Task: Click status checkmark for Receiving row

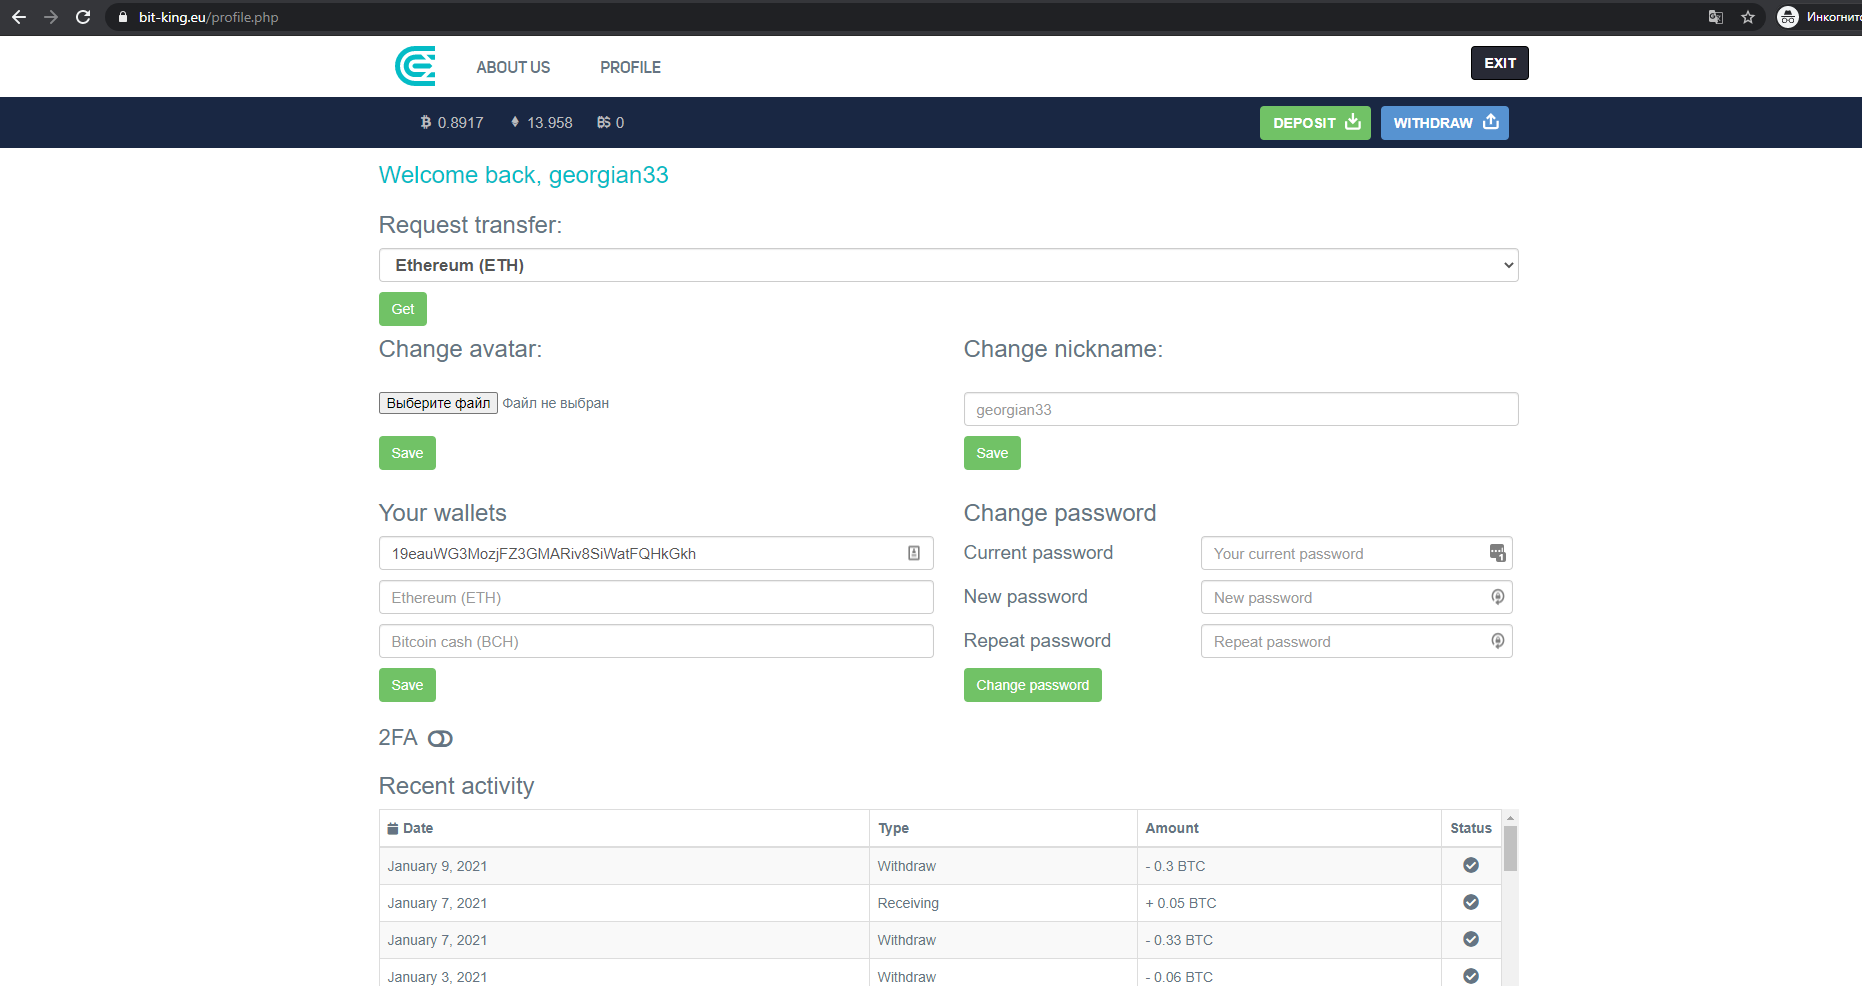Action: click(1471, 902)
